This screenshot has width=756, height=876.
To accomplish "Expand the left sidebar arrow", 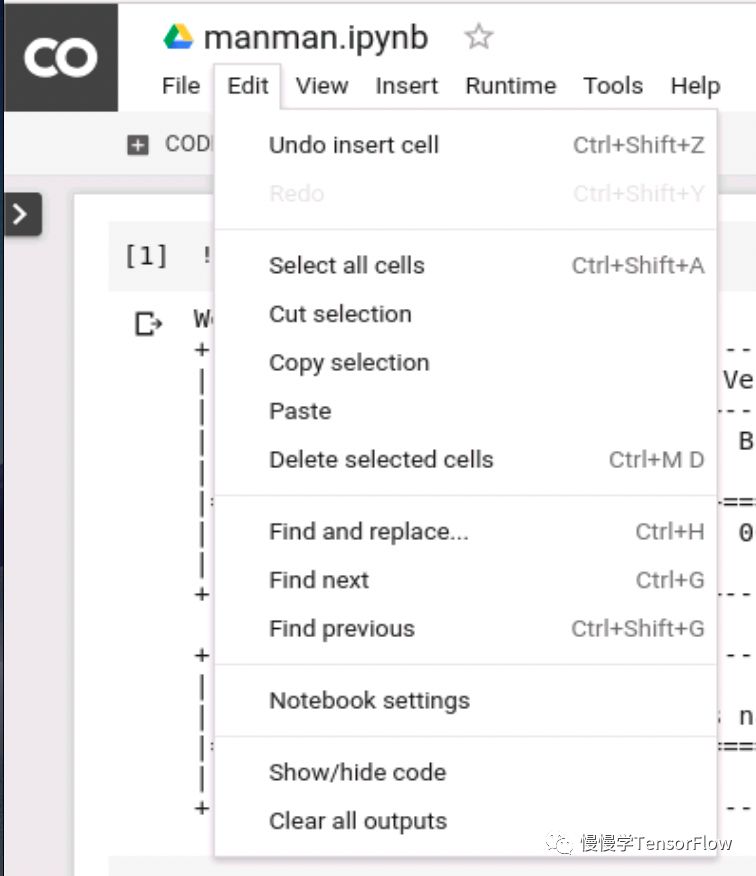I will [x=21, y=214].
